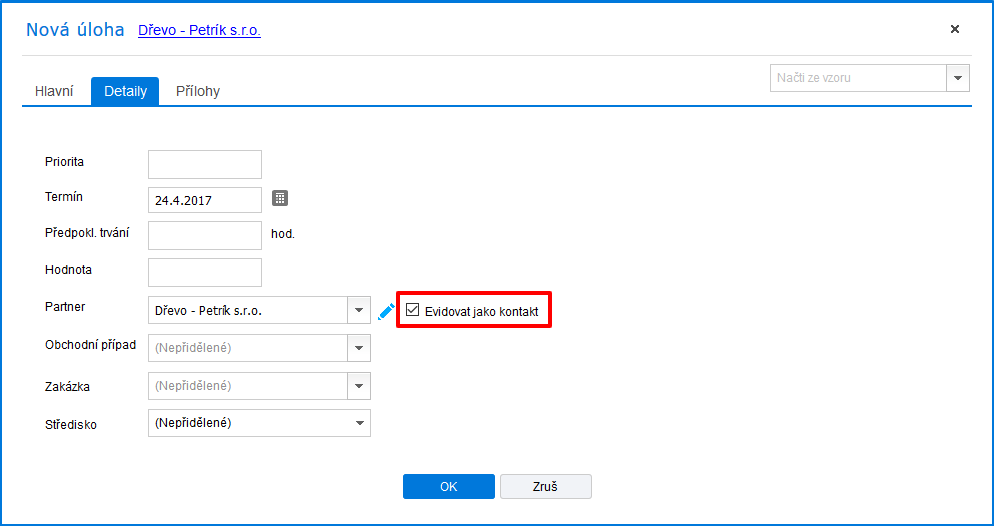Click the Předpokl. trvání hours field
The height and width of the screenshot is (526, 994).
click(205, 236)
